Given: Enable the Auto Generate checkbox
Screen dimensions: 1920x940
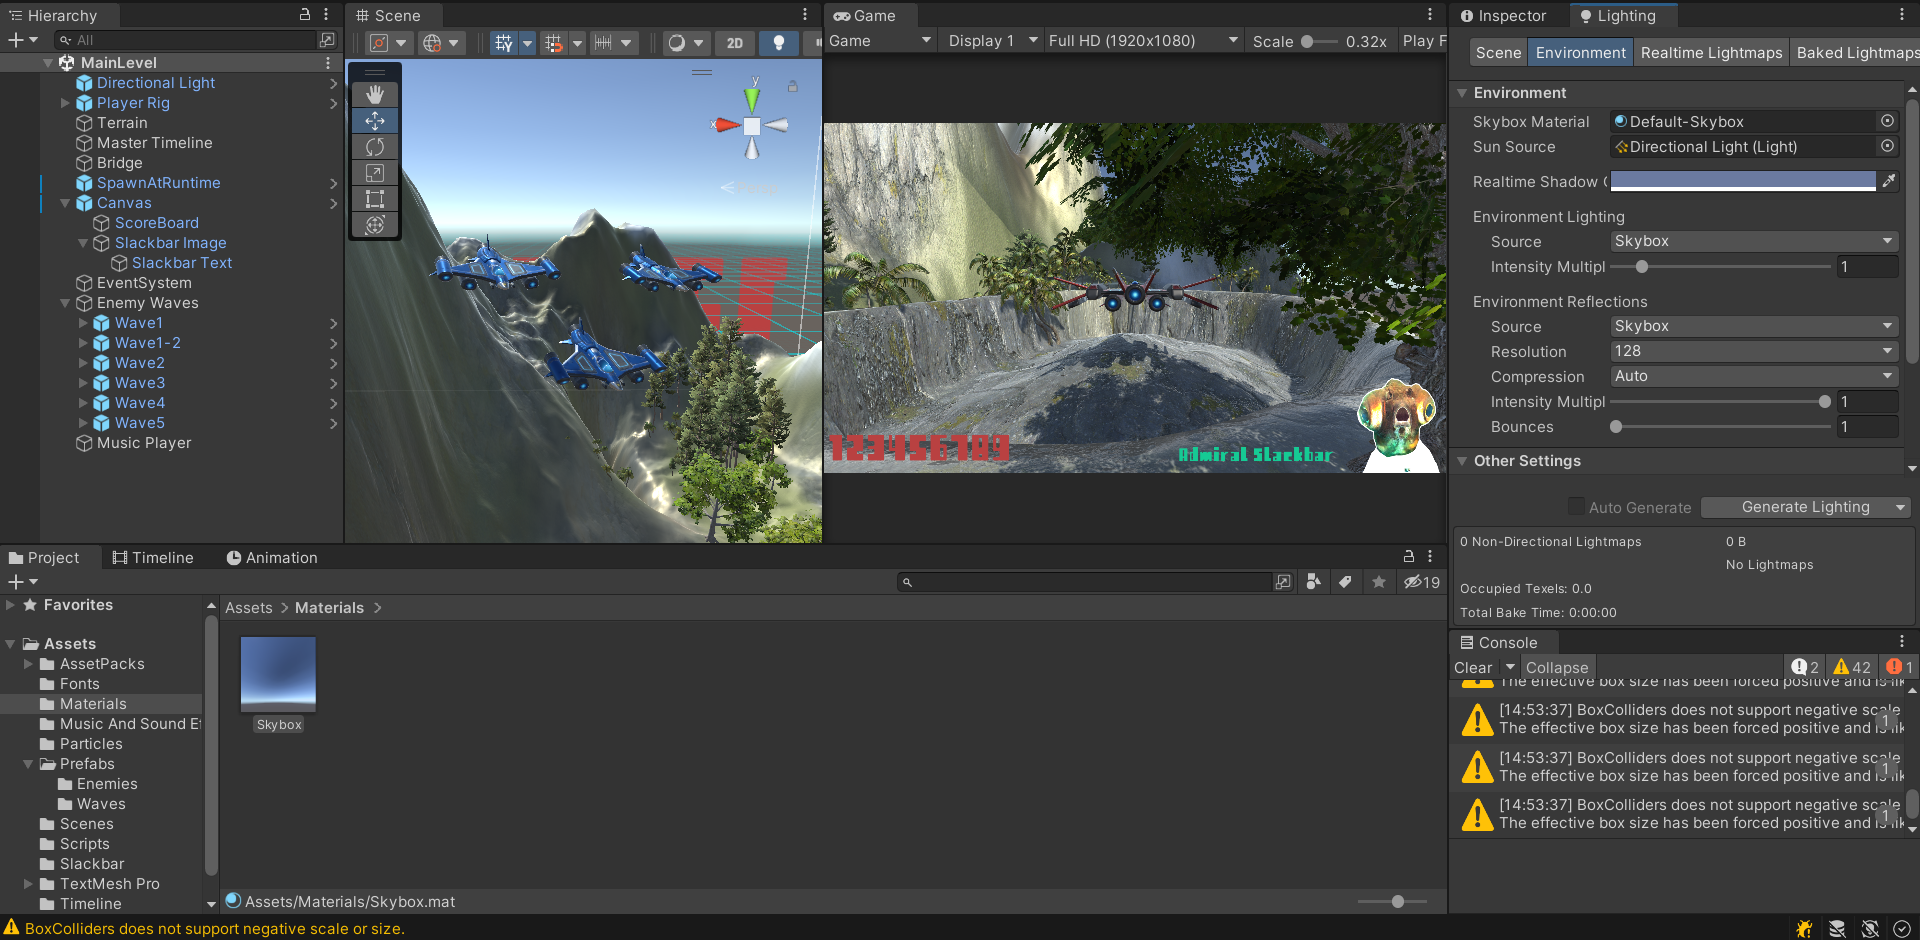Looking at the screenshot, I should coord(1576,506).
